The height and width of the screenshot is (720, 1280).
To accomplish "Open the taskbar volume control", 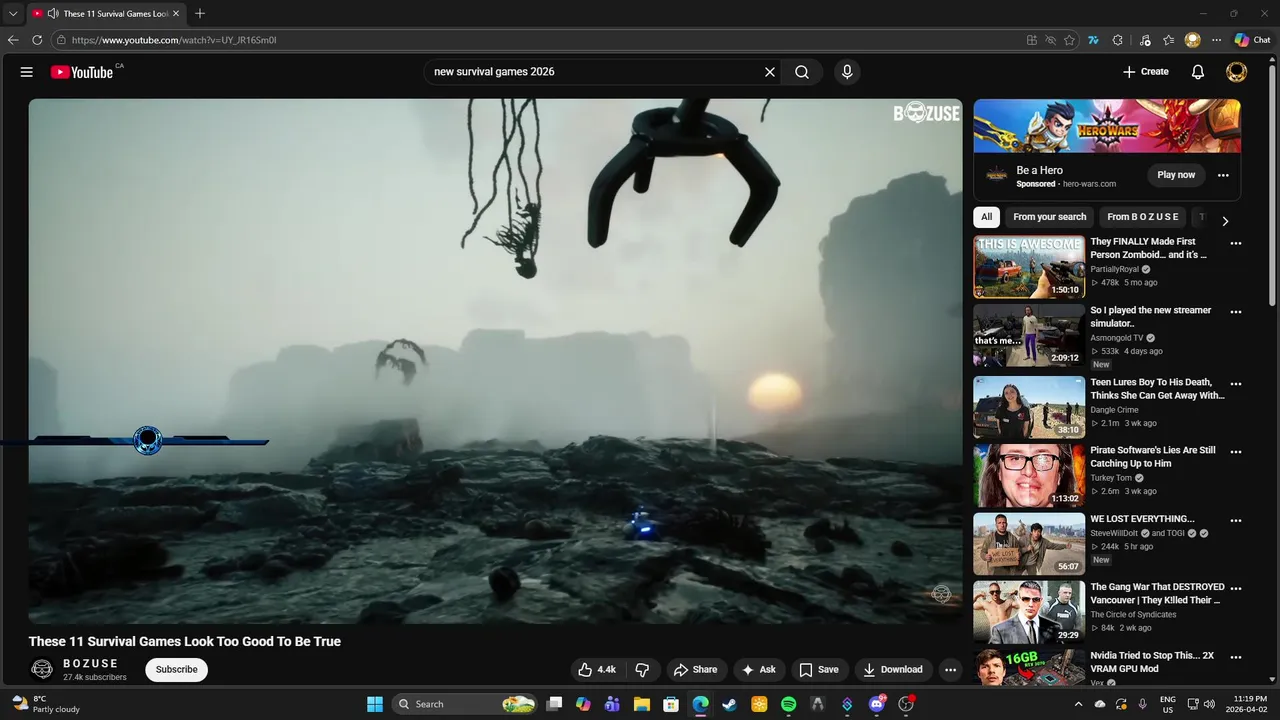I will pyautogui.click(x=1208, y=704).
